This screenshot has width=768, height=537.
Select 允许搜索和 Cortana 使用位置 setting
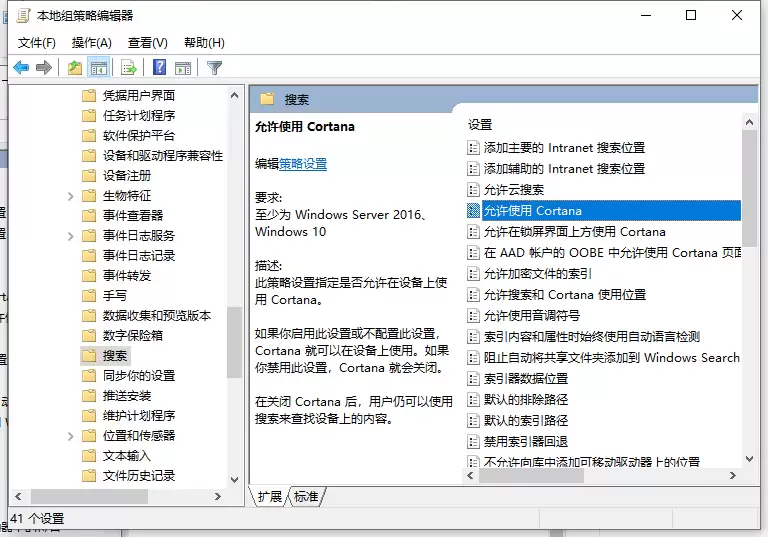(565, 294)
